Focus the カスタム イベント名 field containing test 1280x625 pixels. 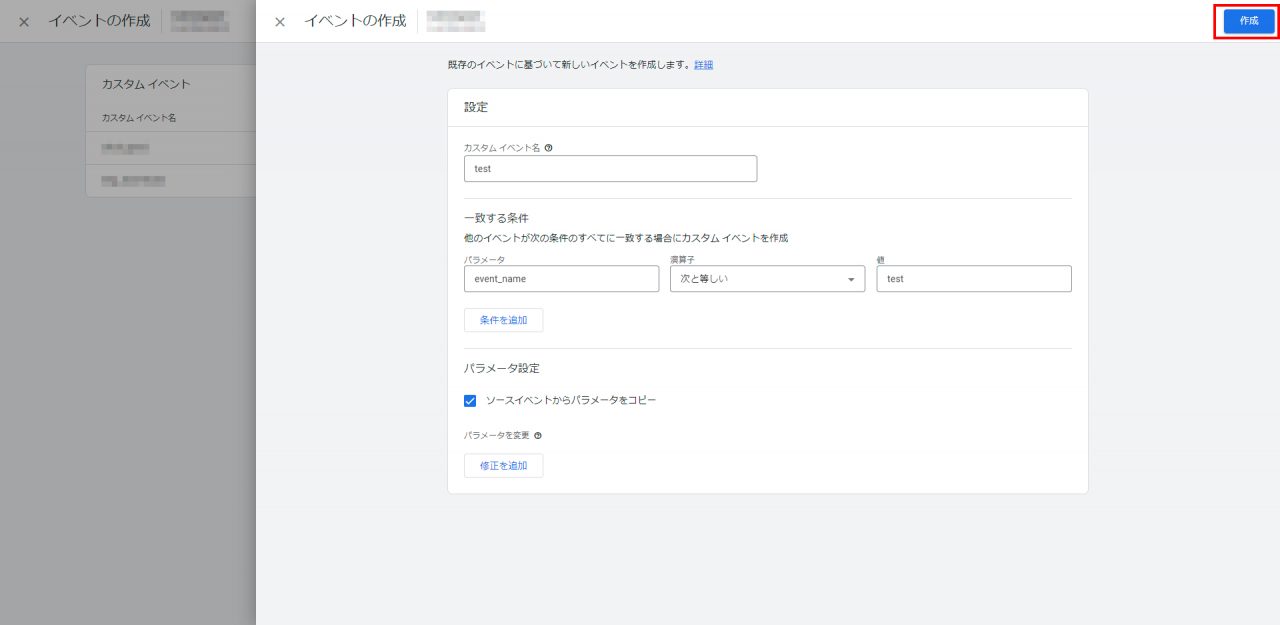pos(610,169)
